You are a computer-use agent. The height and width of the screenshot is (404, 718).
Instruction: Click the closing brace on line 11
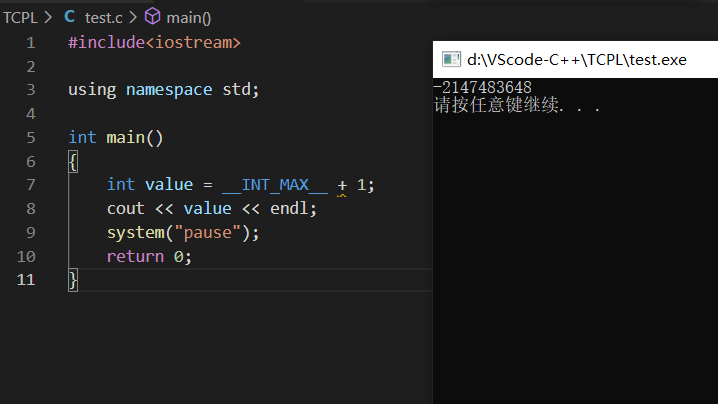pyautogui.click(x=73, y=280)
